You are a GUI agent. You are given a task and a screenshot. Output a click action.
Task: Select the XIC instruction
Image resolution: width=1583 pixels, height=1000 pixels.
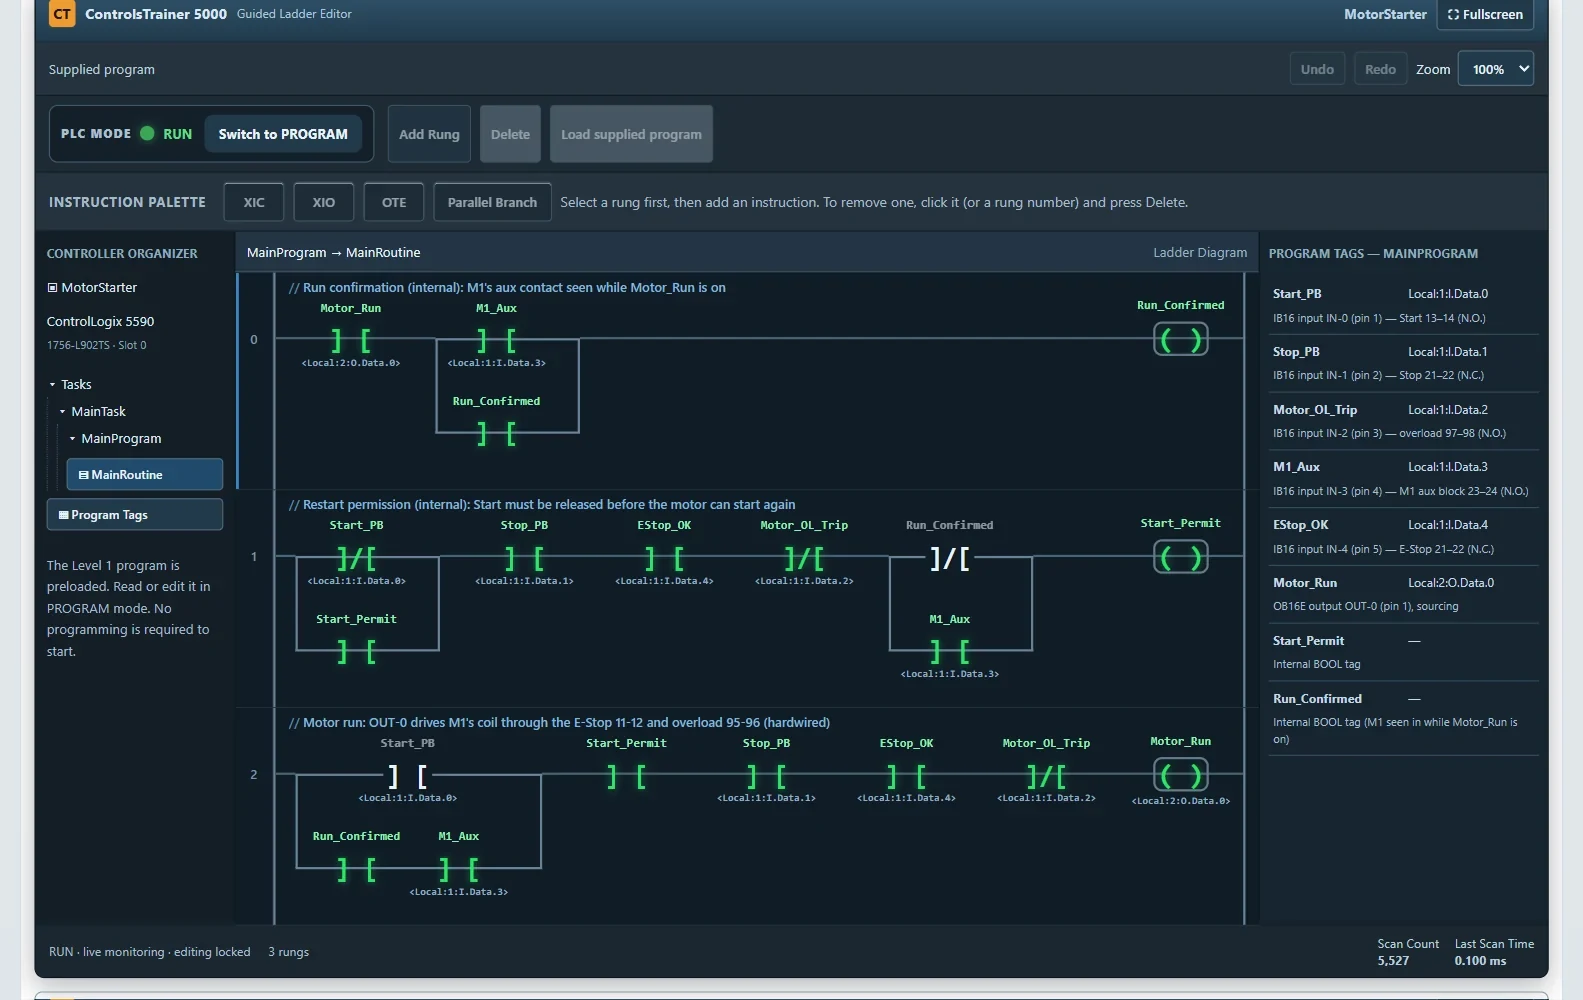[254, 202]
